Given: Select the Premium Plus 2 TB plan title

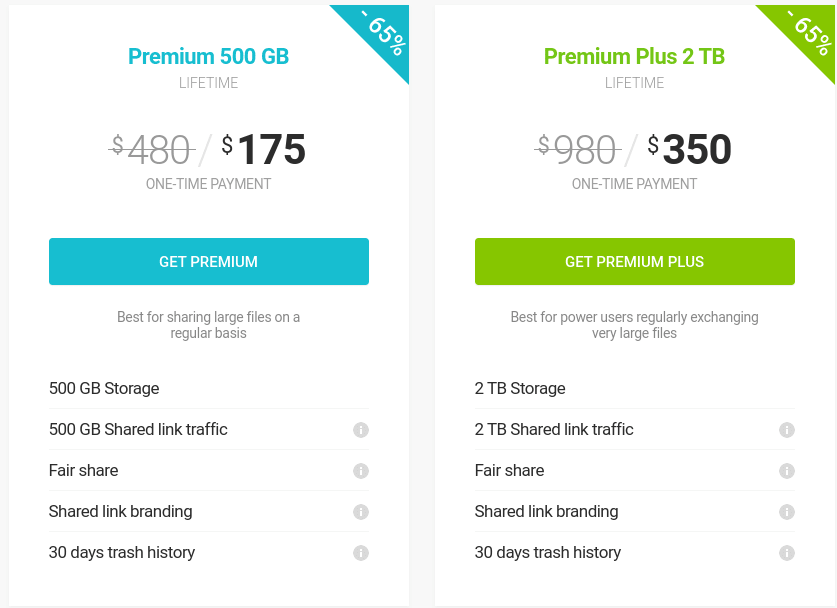Looking at the screenshot, I should (x=634, y=56).
